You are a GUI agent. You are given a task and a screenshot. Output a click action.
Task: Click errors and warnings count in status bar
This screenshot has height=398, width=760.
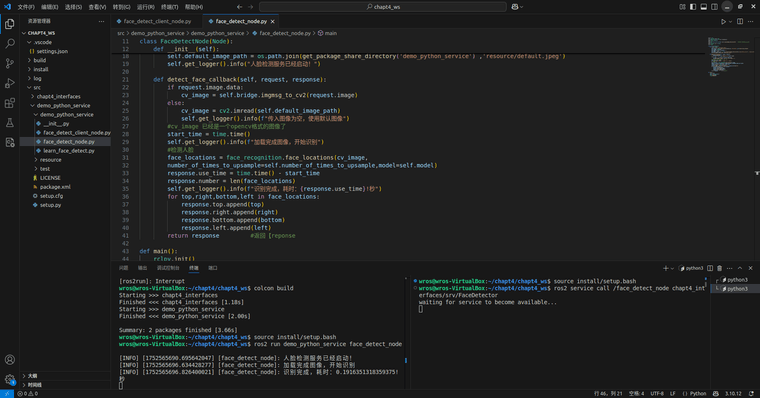click(28, 394)
